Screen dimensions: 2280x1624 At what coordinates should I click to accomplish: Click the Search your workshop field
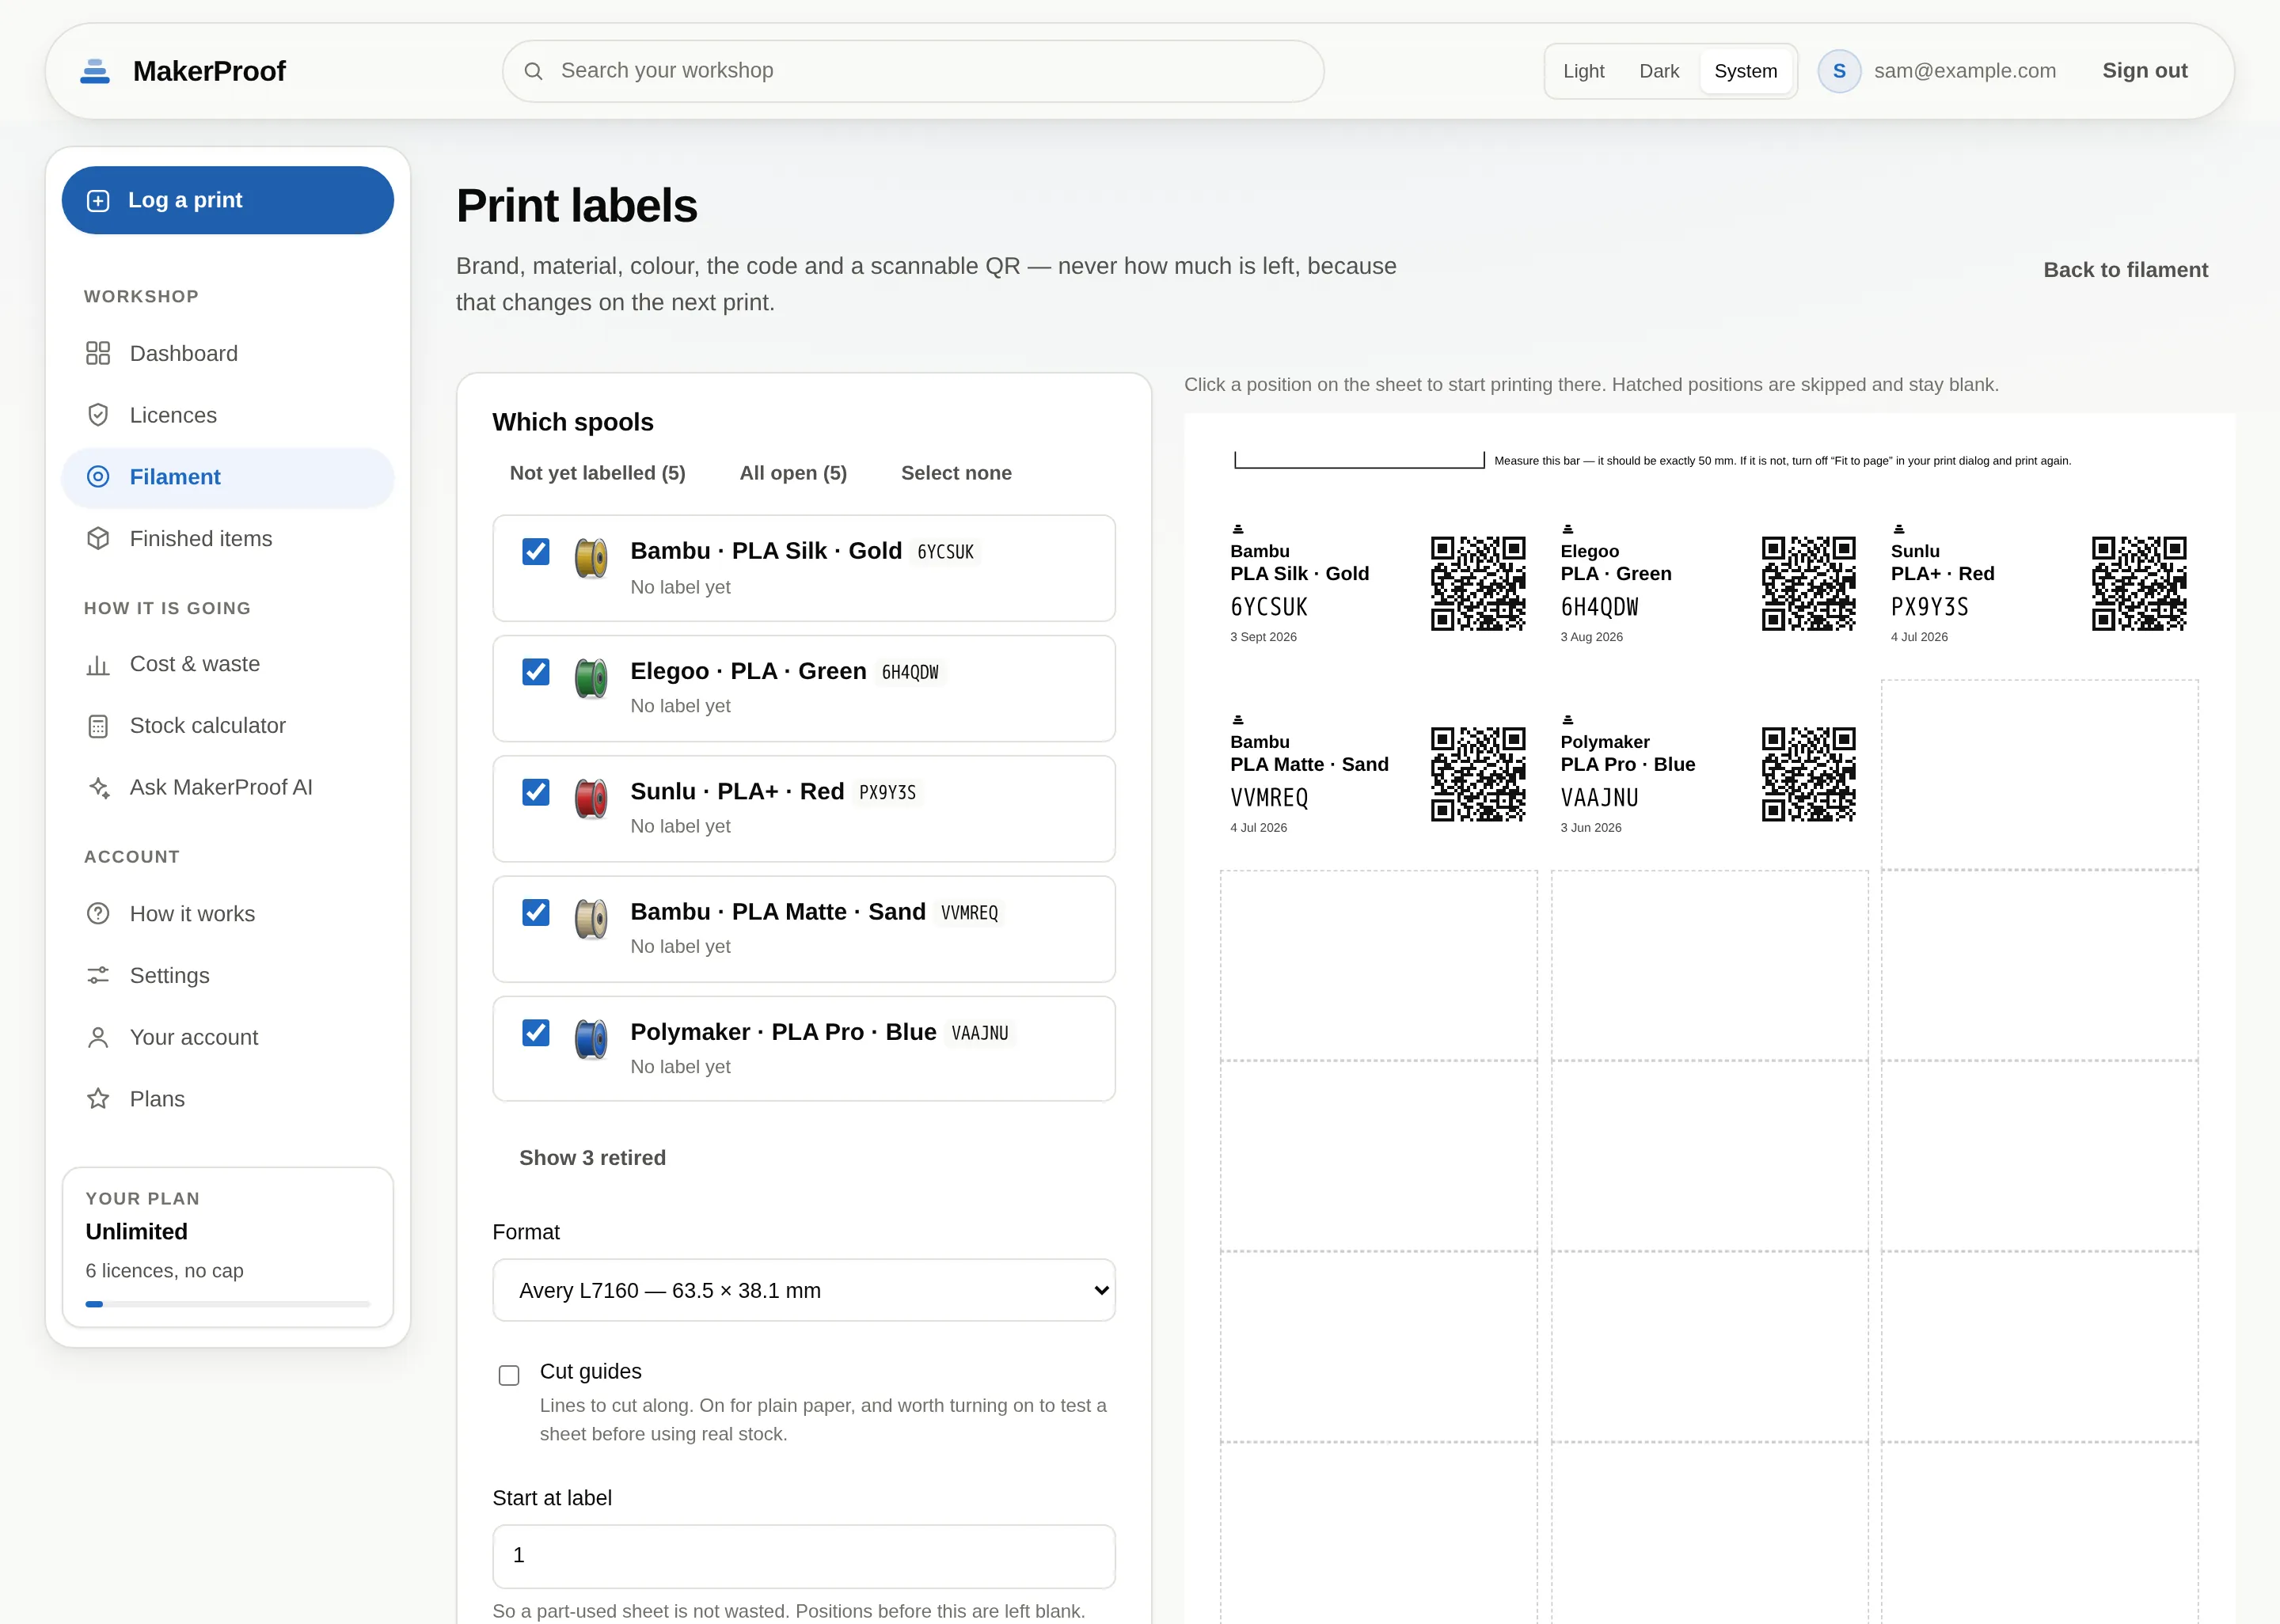click(x=913, y=71)
